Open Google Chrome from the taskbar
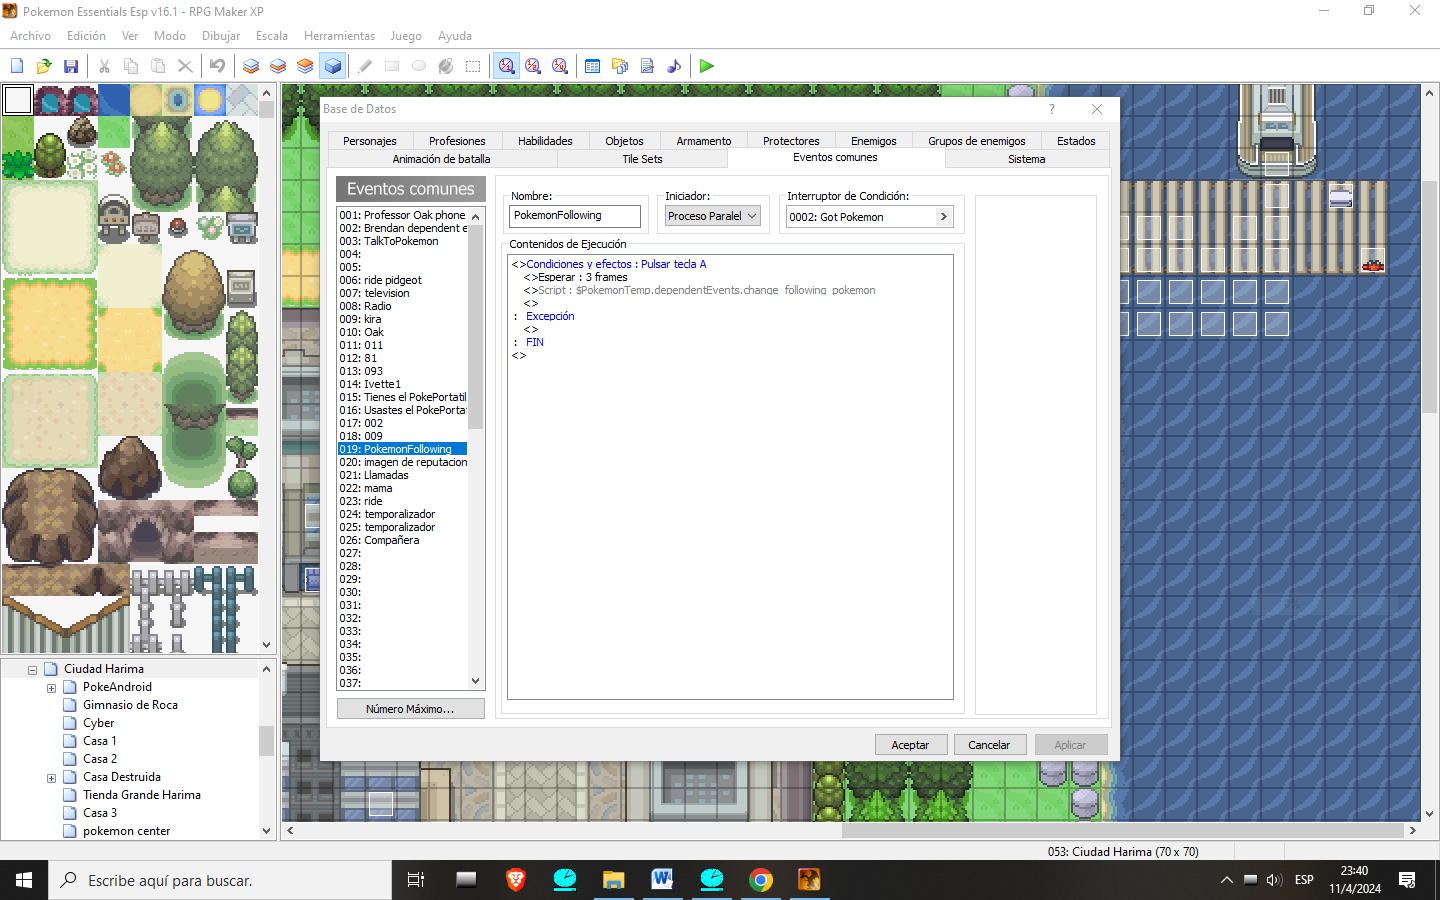Viewport: 1440px width, 900px height. click(x=761, y=880)
